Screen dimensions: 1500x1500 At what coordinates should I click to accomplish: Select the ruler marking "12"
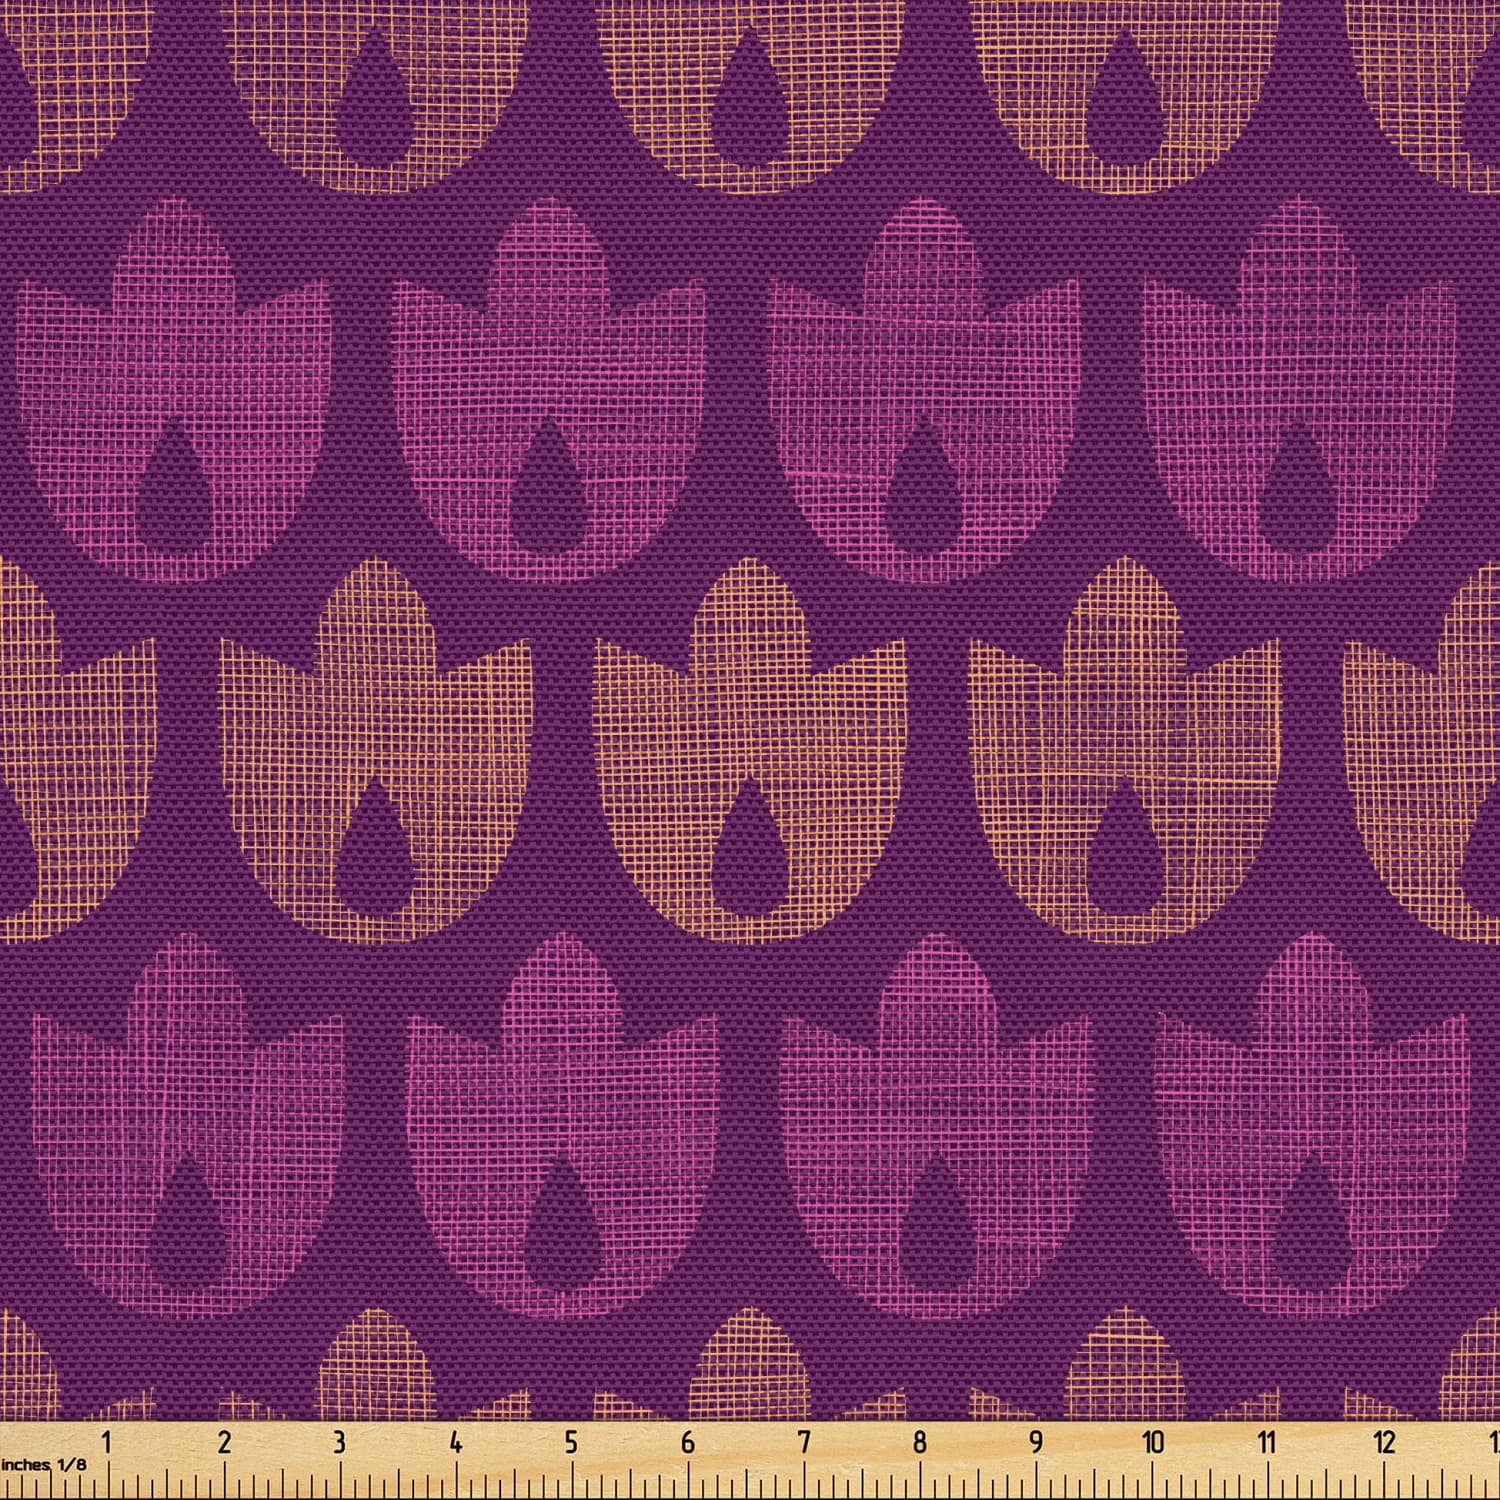1385,1442
